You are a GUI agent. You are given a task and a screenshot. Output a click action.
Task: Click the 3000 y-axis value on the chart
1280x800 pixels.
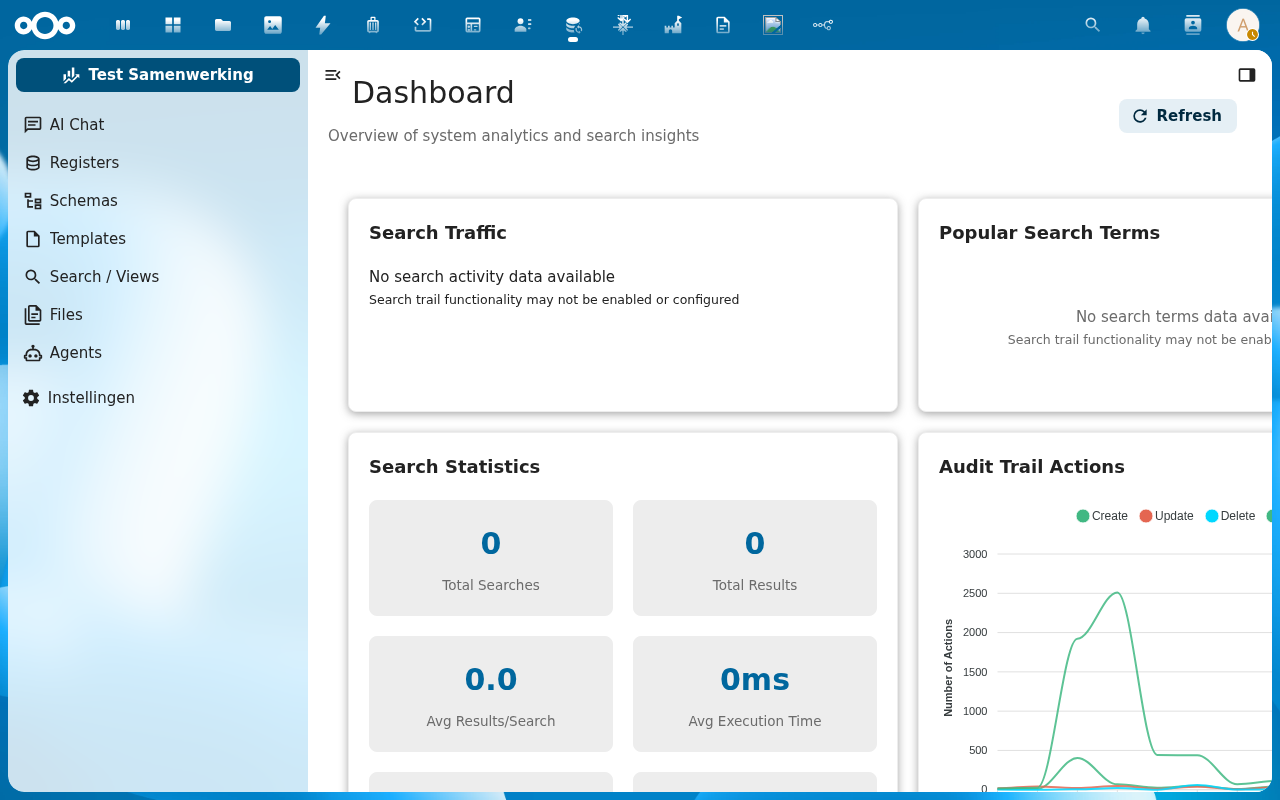point(975,554)
